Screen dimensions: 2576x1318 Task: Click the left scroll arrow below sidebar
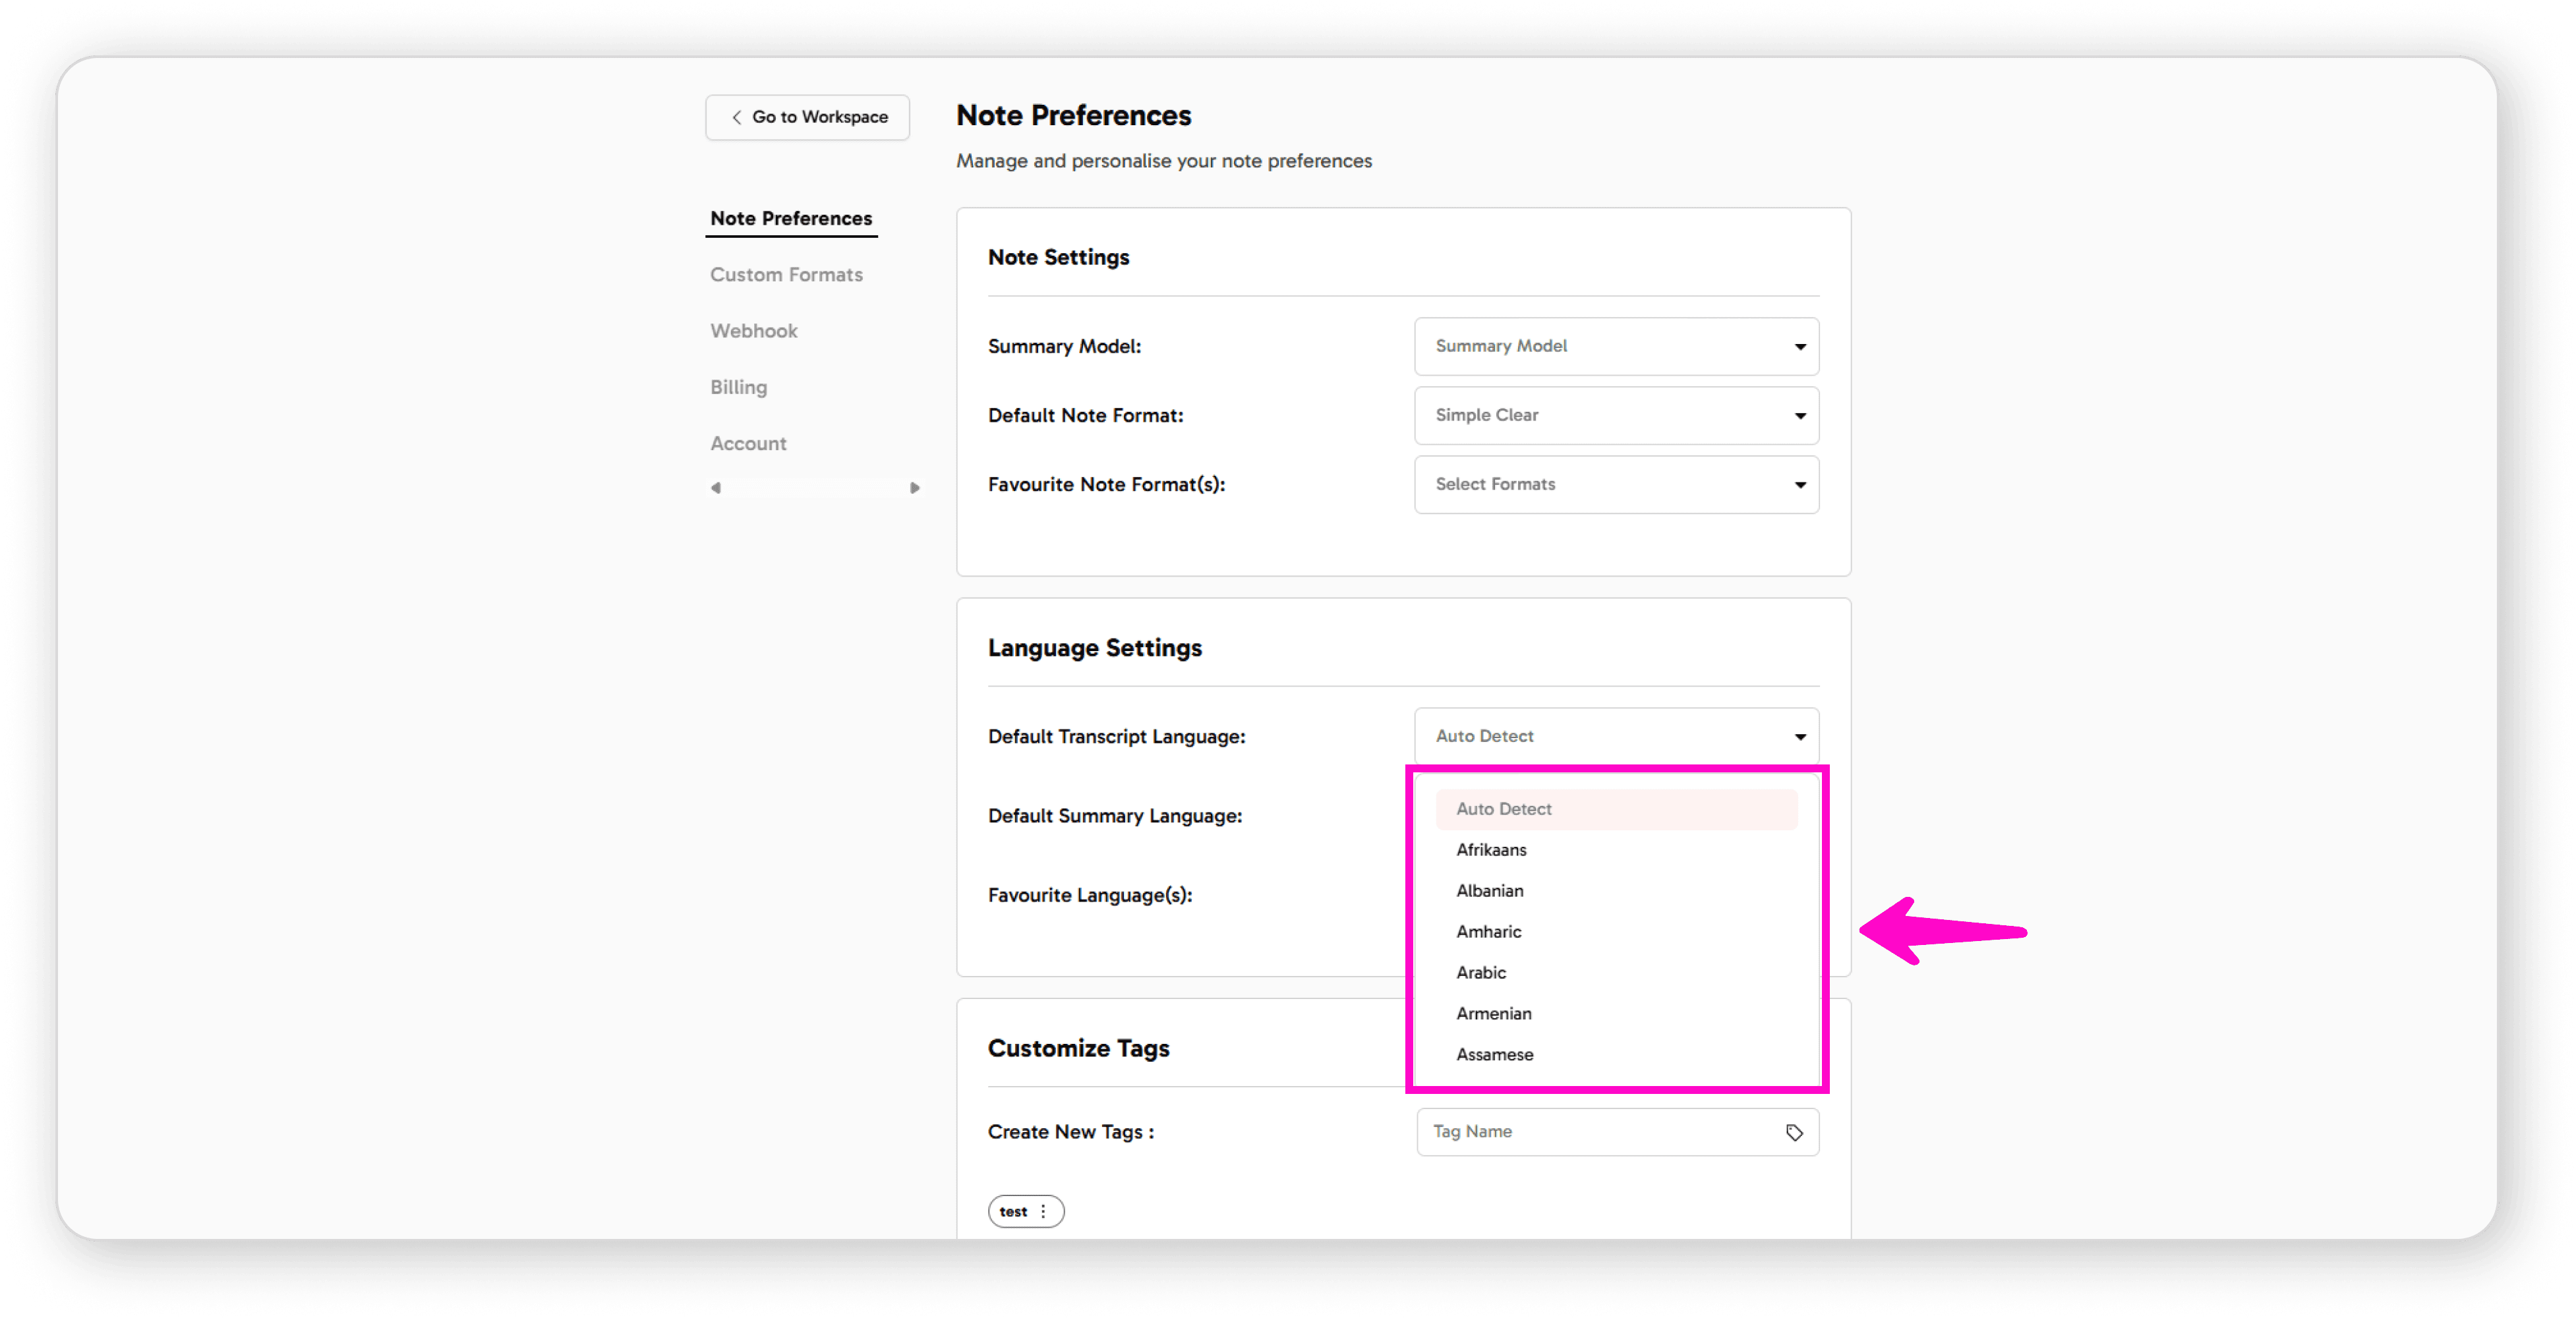pos(716,488)
